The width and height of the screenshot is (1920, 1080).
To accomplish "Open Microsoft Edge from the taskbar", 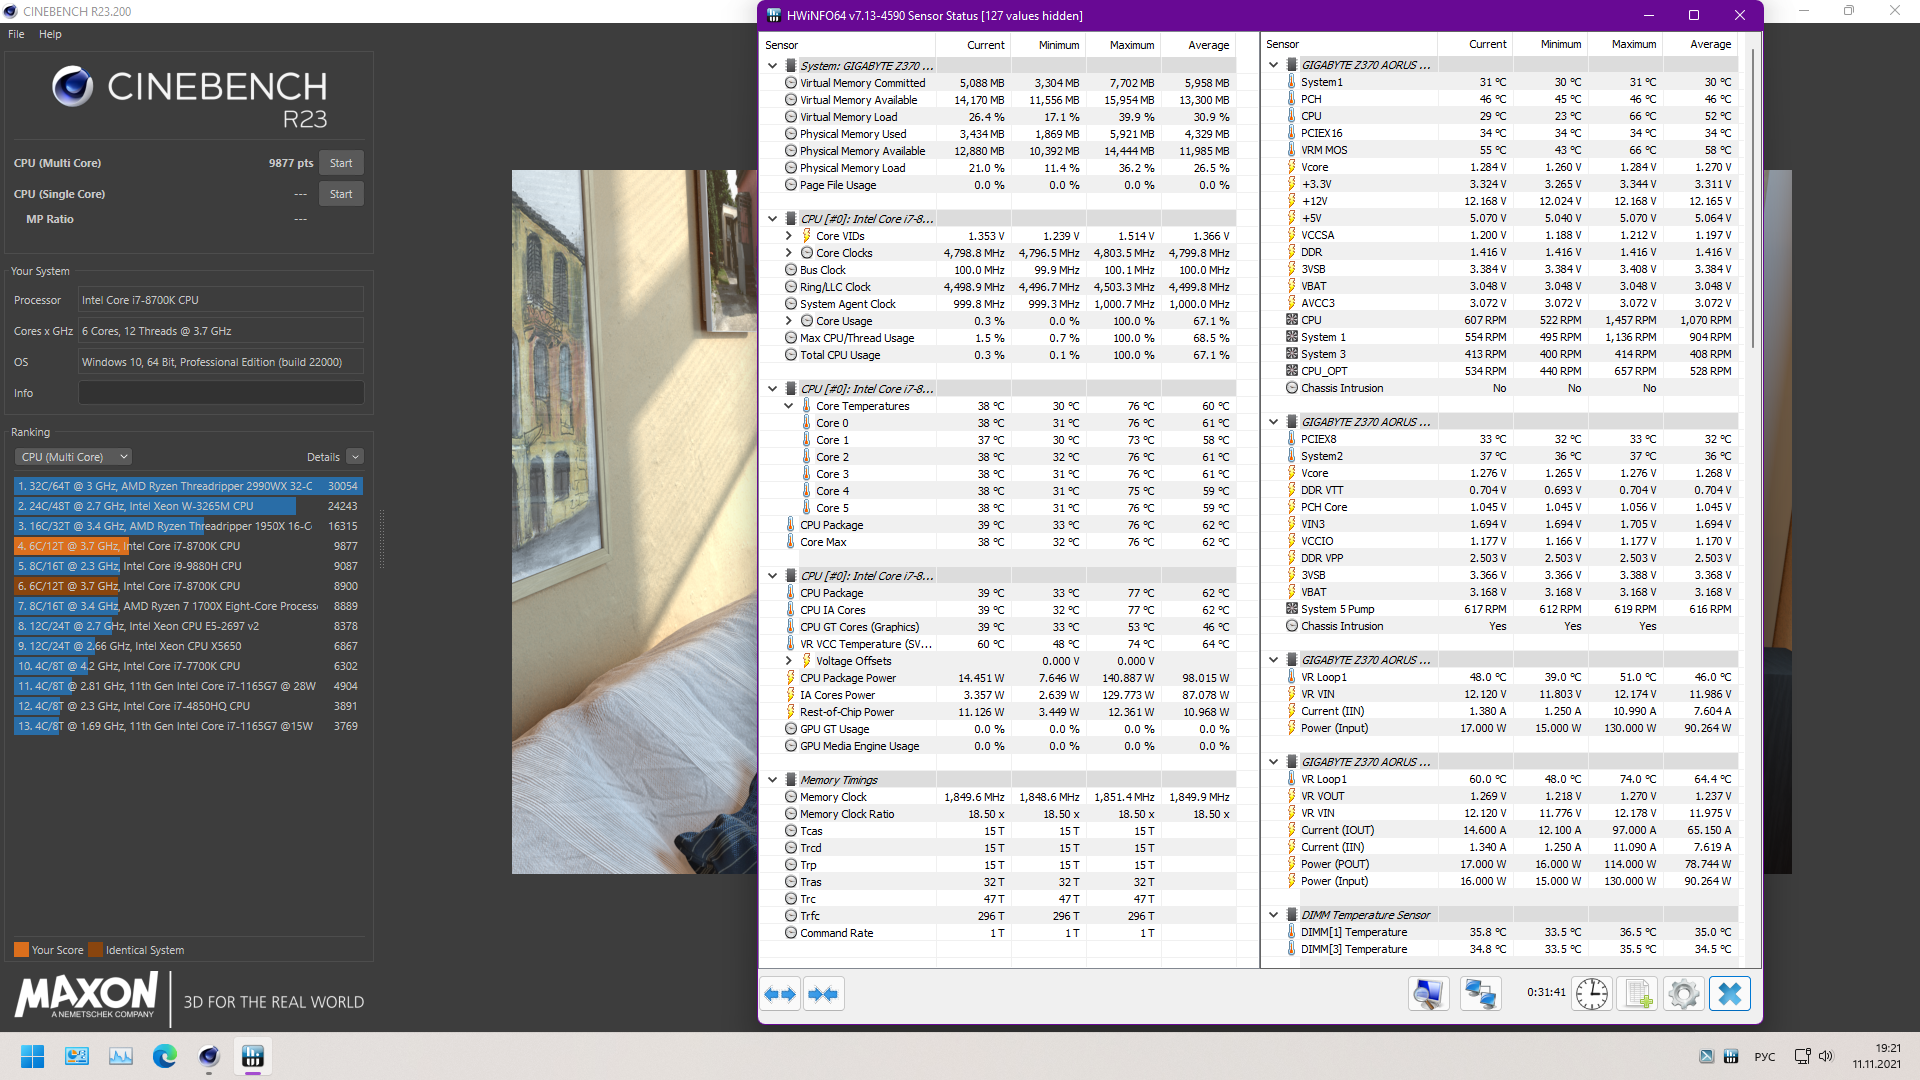I will point(165,1056).
